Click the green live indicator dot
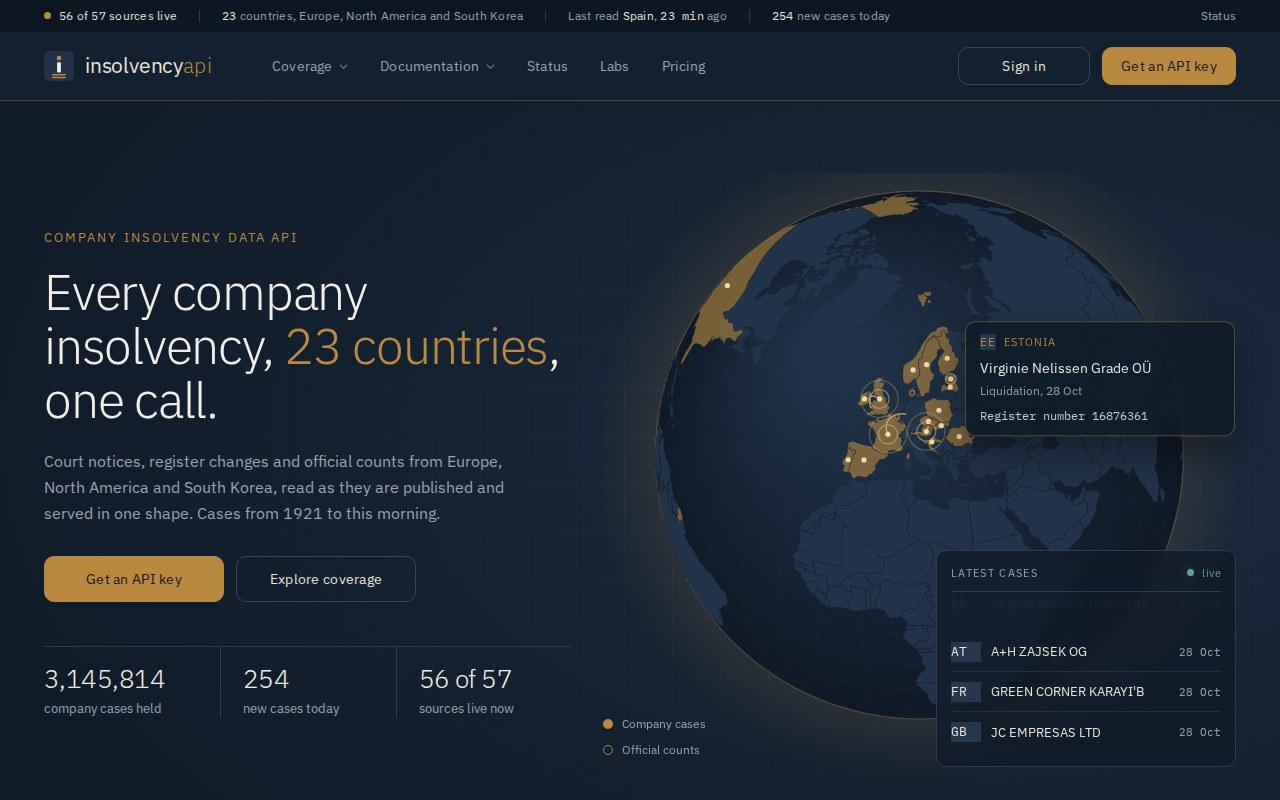Viewport: 1280px width, 800px height. (1190, 573)
